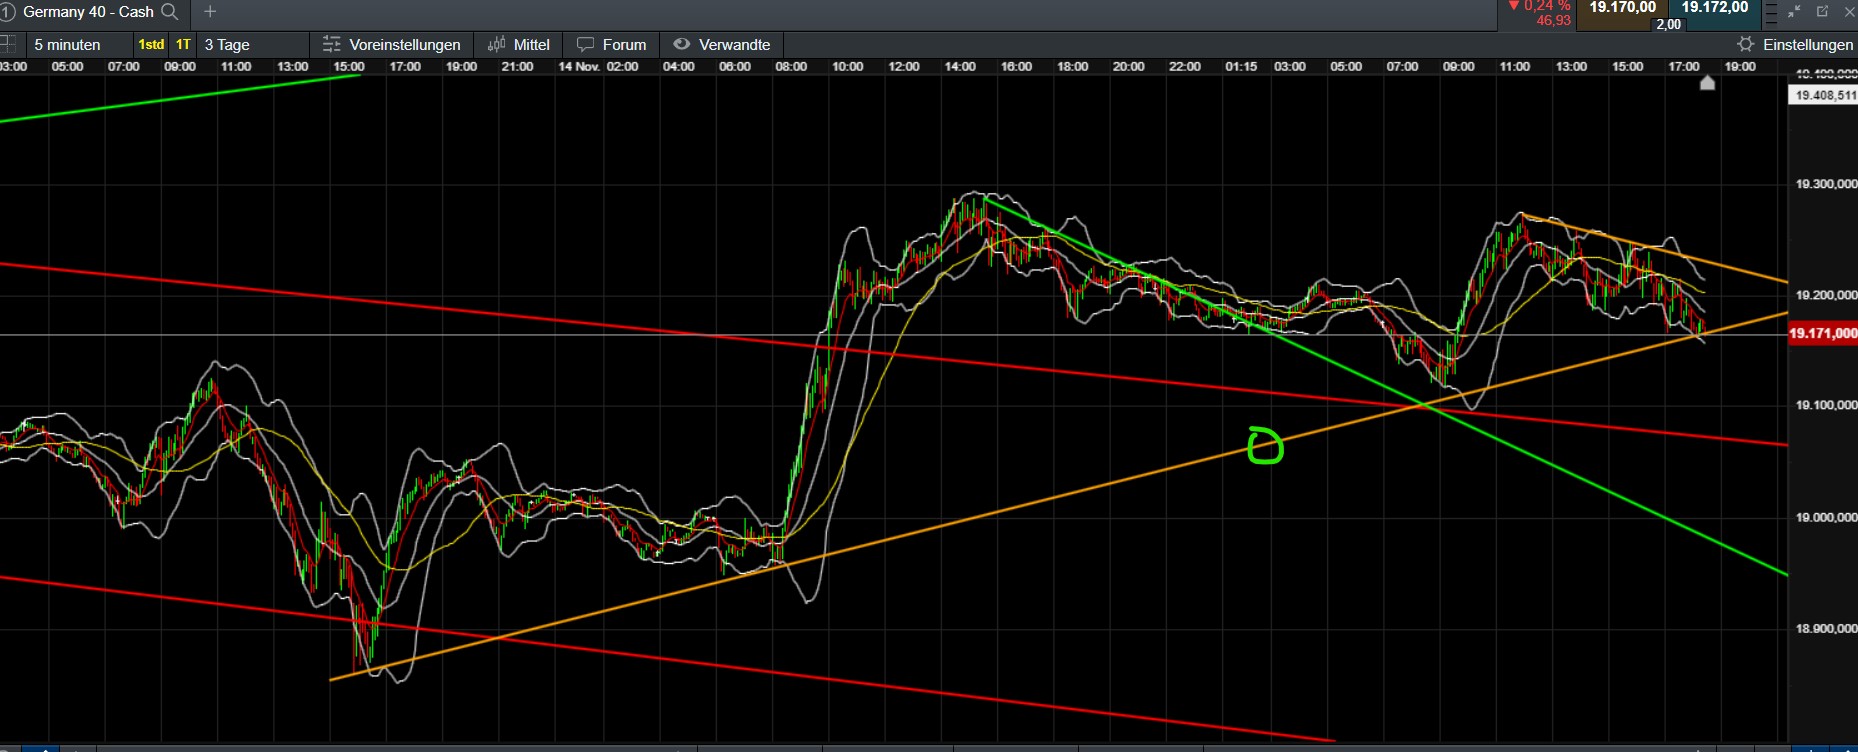Open the instrument search magnifier
This screenshot has width=1858, height=752.
pyautogui.click(x=170, y=12)
